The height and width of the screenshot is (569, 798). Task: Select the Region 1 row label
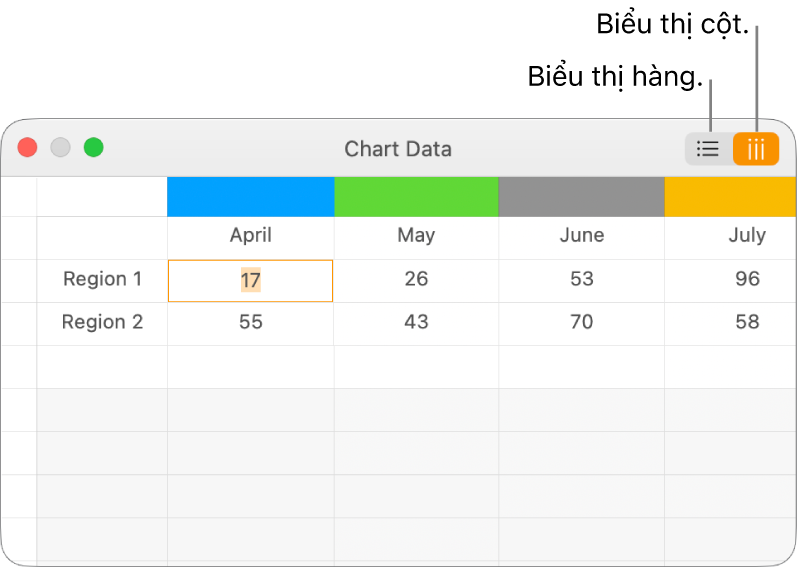[x=102, y=280]
